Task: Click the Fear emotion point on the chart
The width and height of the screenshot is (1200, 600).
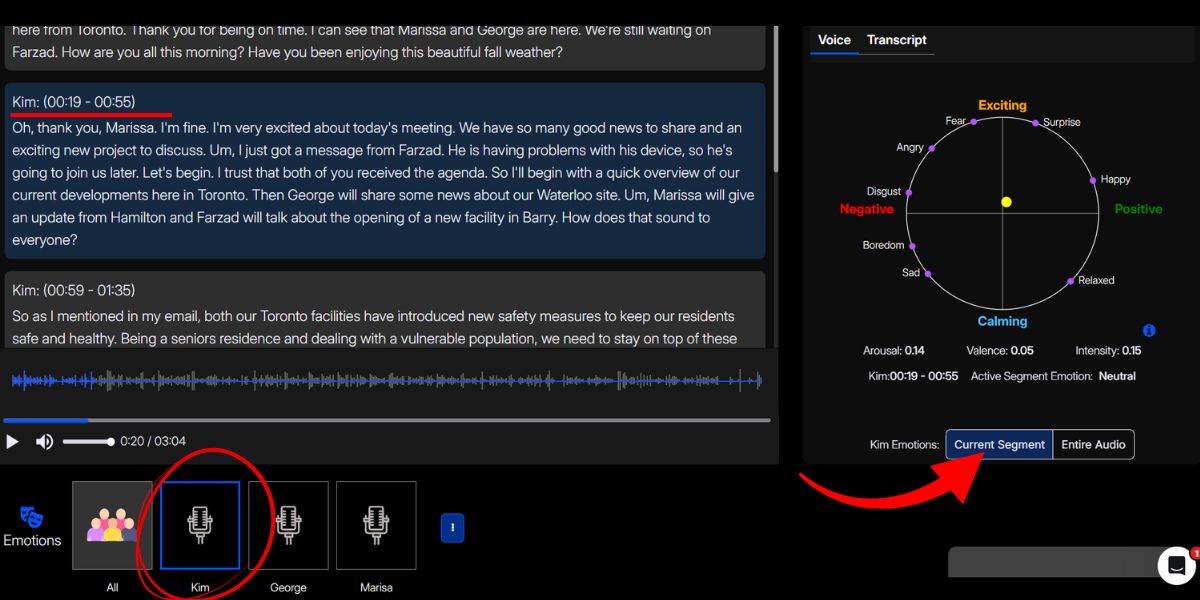Action: [x=973, y=121]
